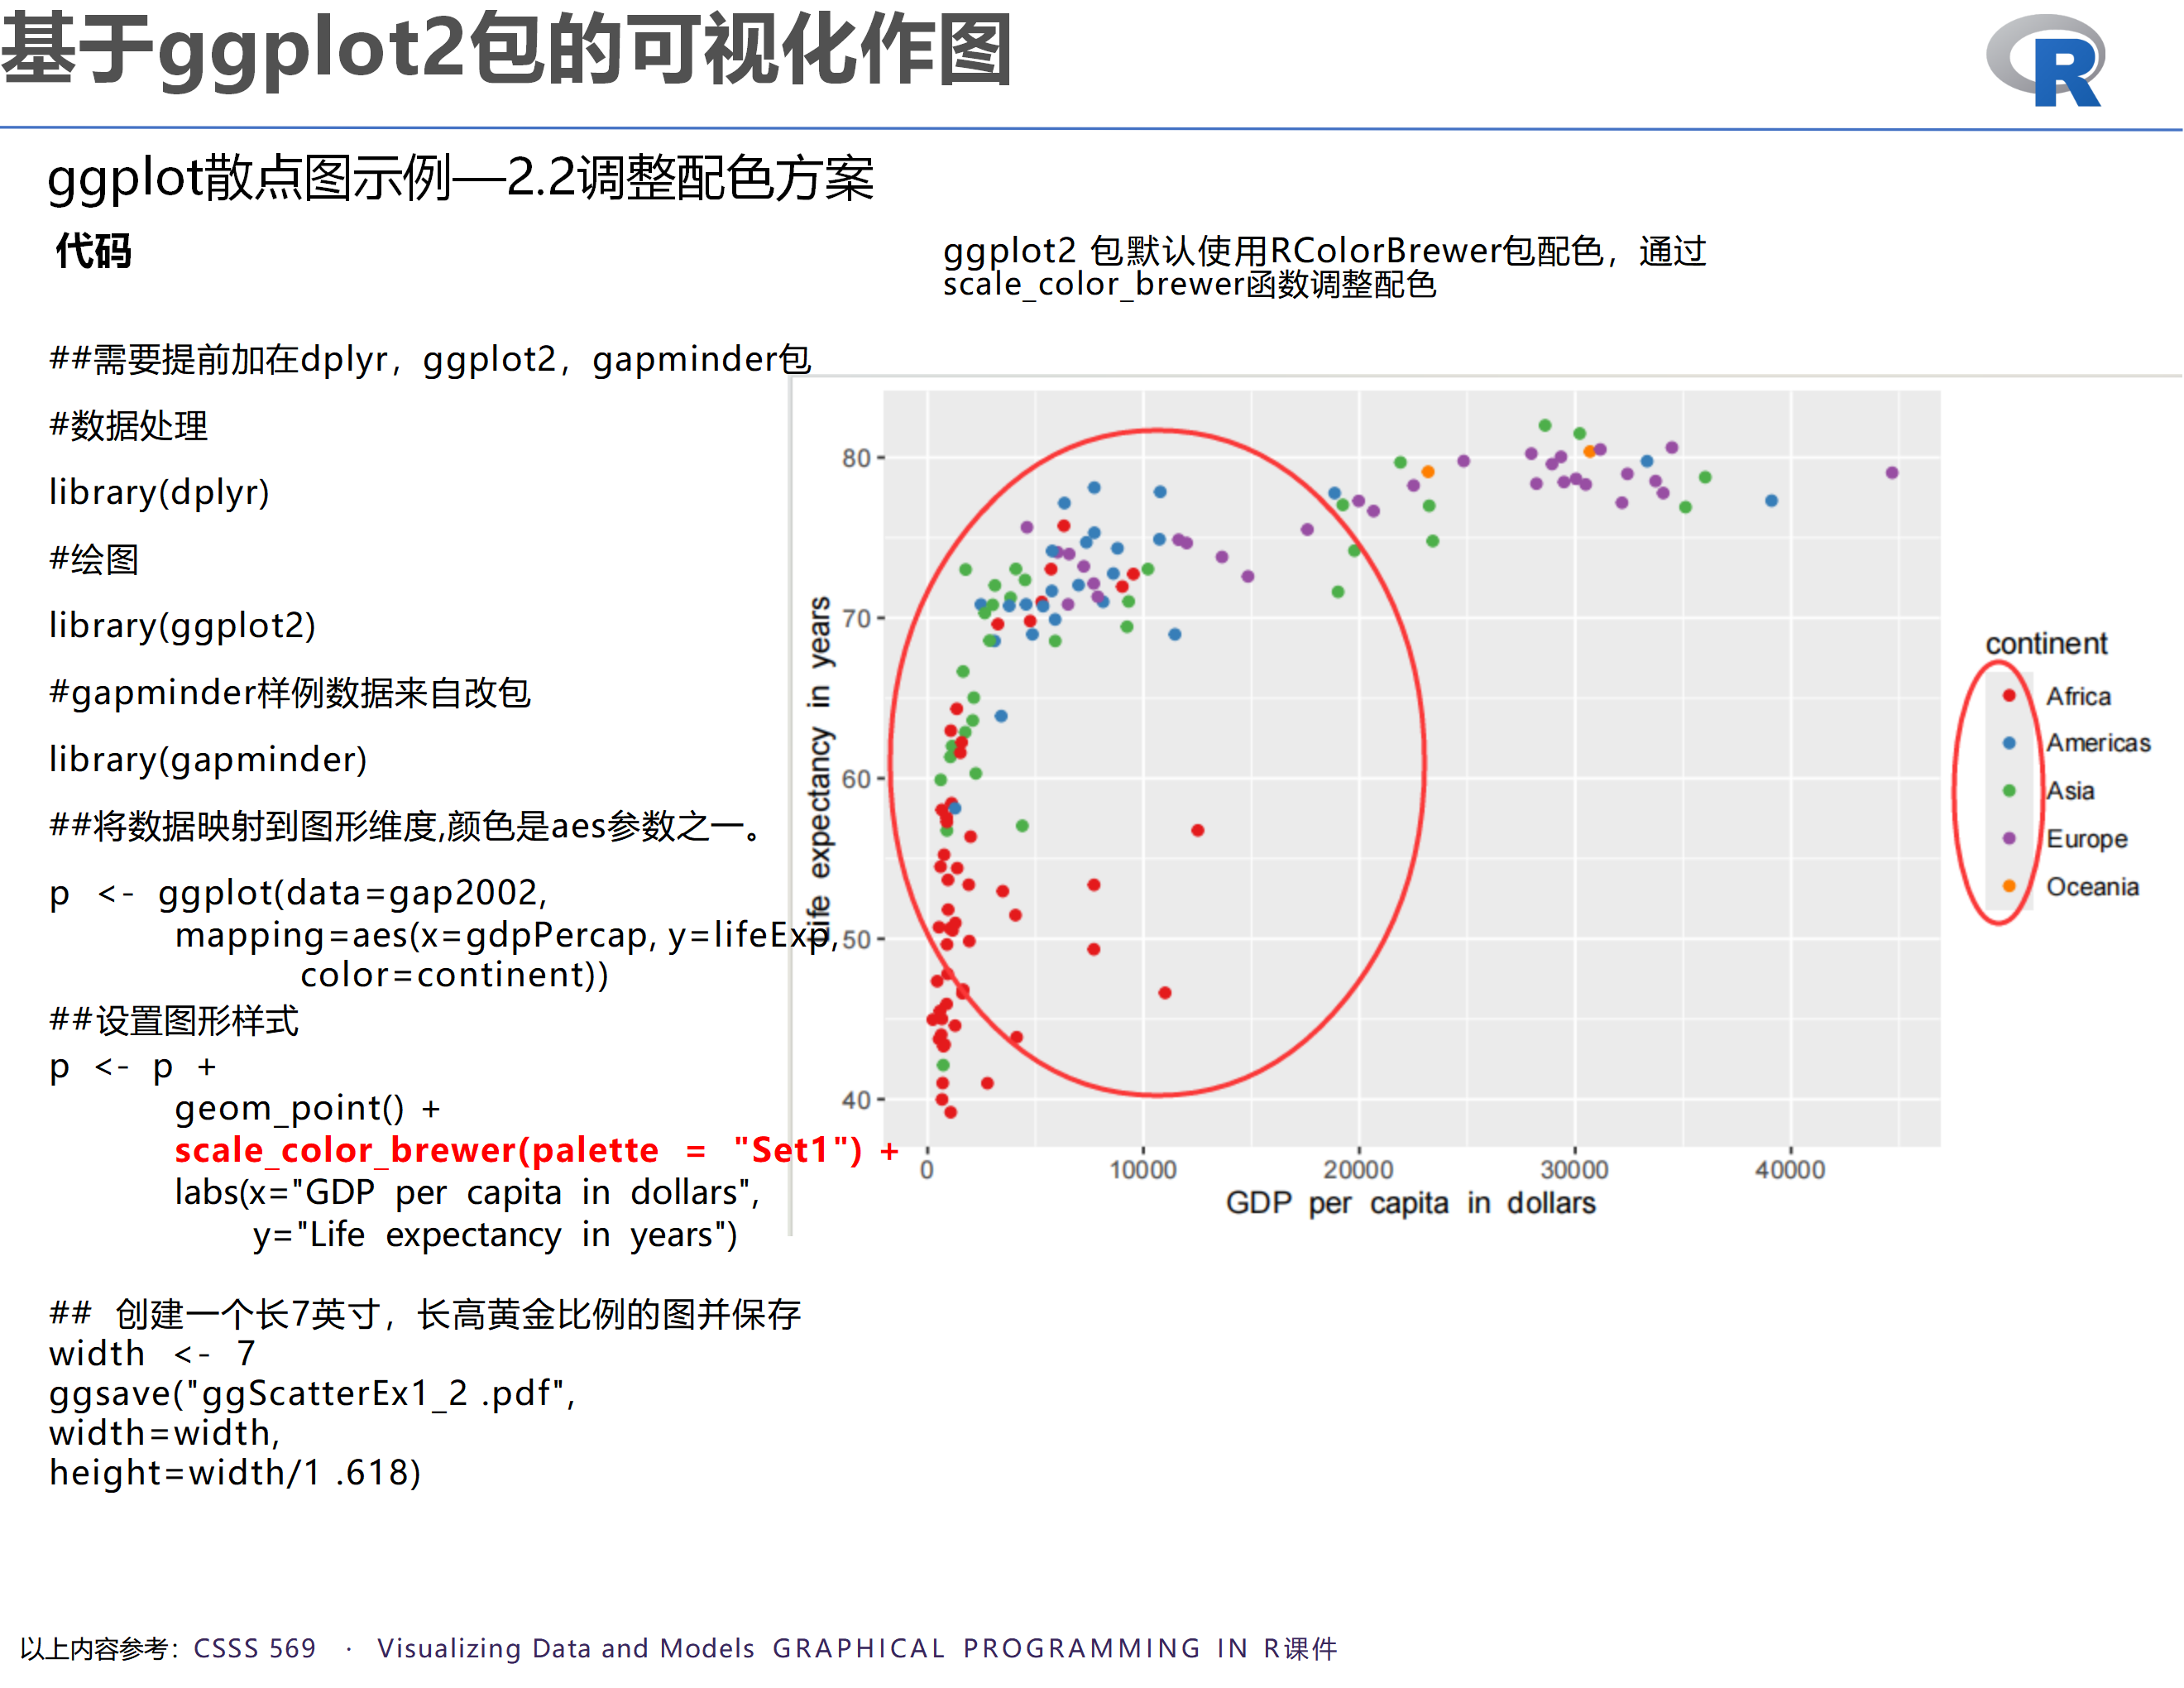Click the comment "#gapminder样例数据来自改包"
The width and height of the screenshot is (2184, 1688).
pyautogui.click(x=290, y=693)
